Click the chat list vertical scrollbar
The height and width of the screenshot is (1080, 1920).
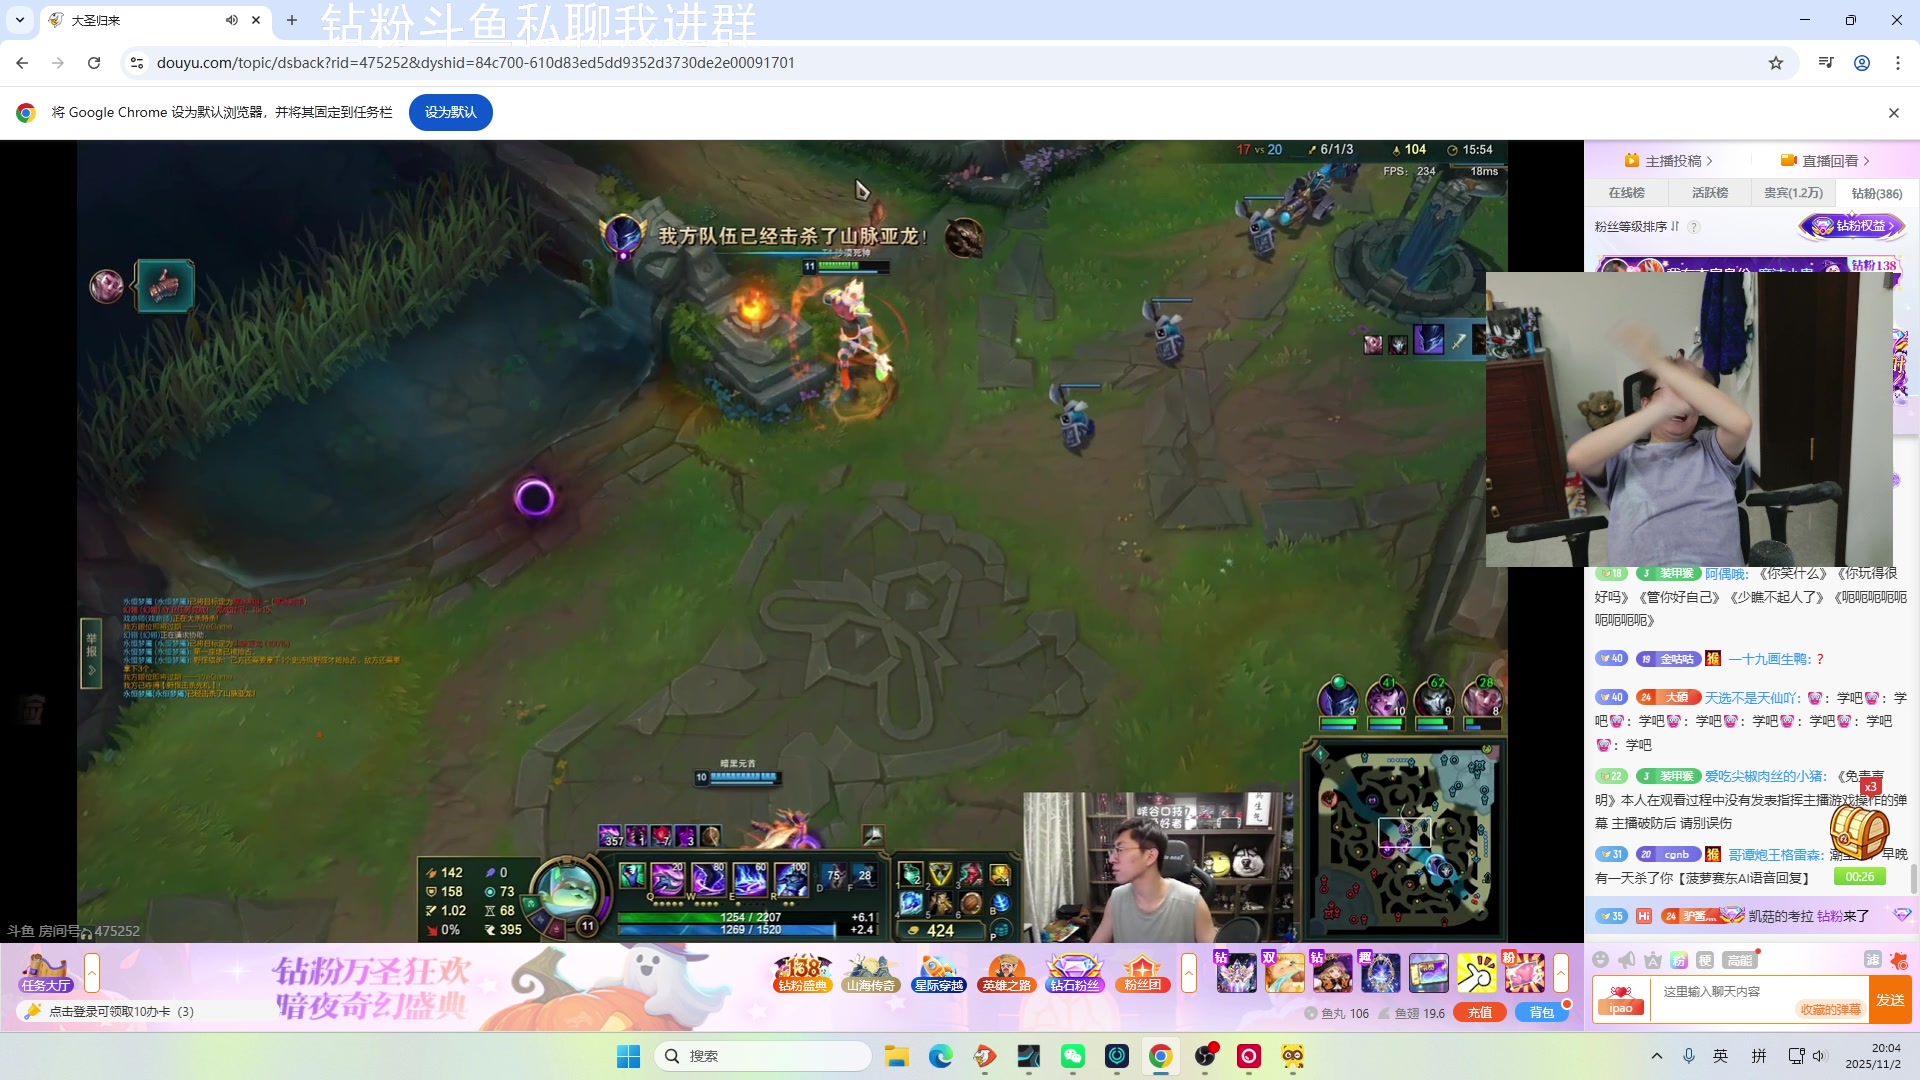click(1913, 879)
